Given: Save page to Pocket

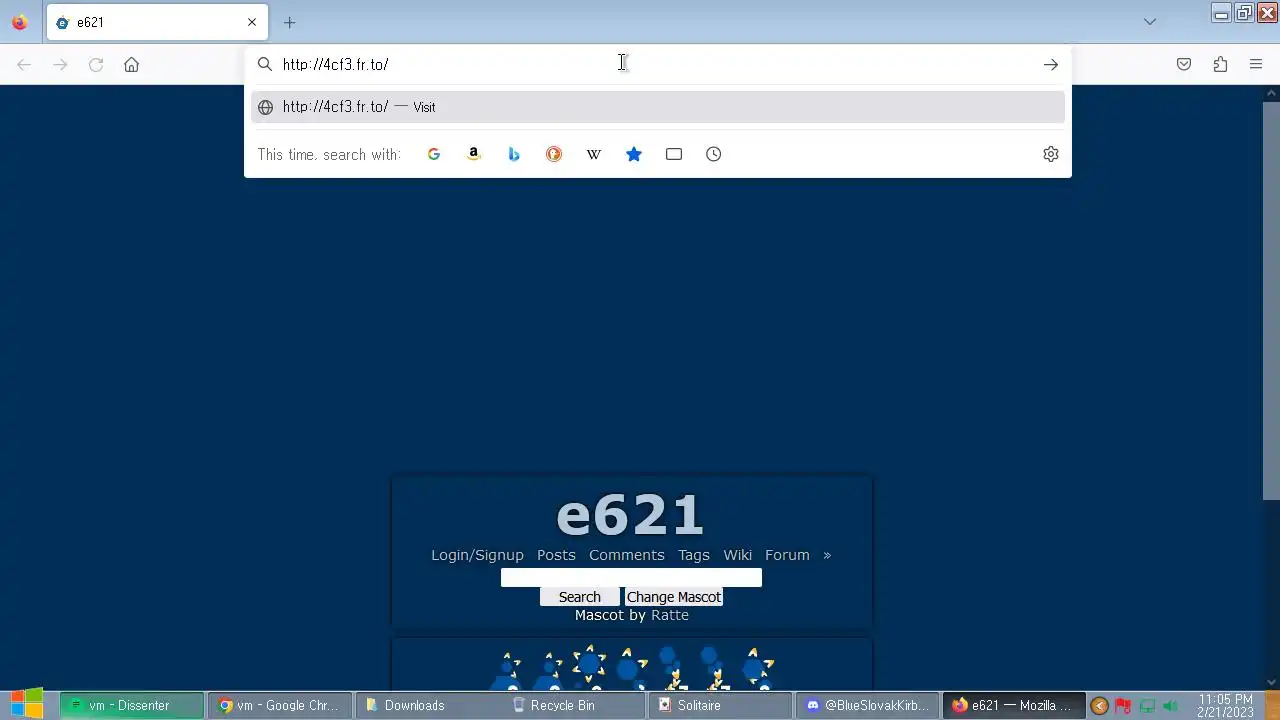Looking at the screenshot, I should pos(1184,65).
